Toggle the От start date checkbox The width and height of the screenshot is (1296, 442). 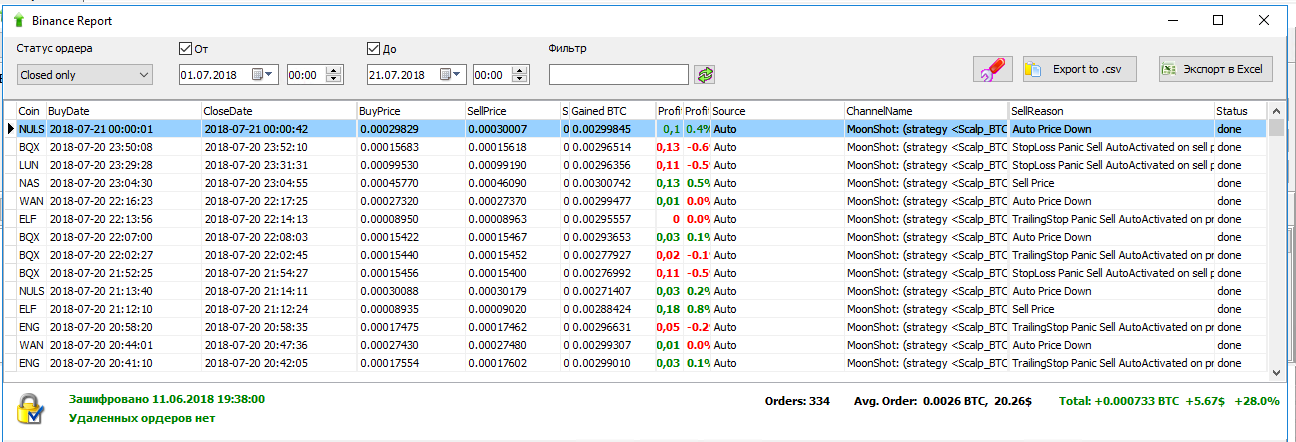185,48
